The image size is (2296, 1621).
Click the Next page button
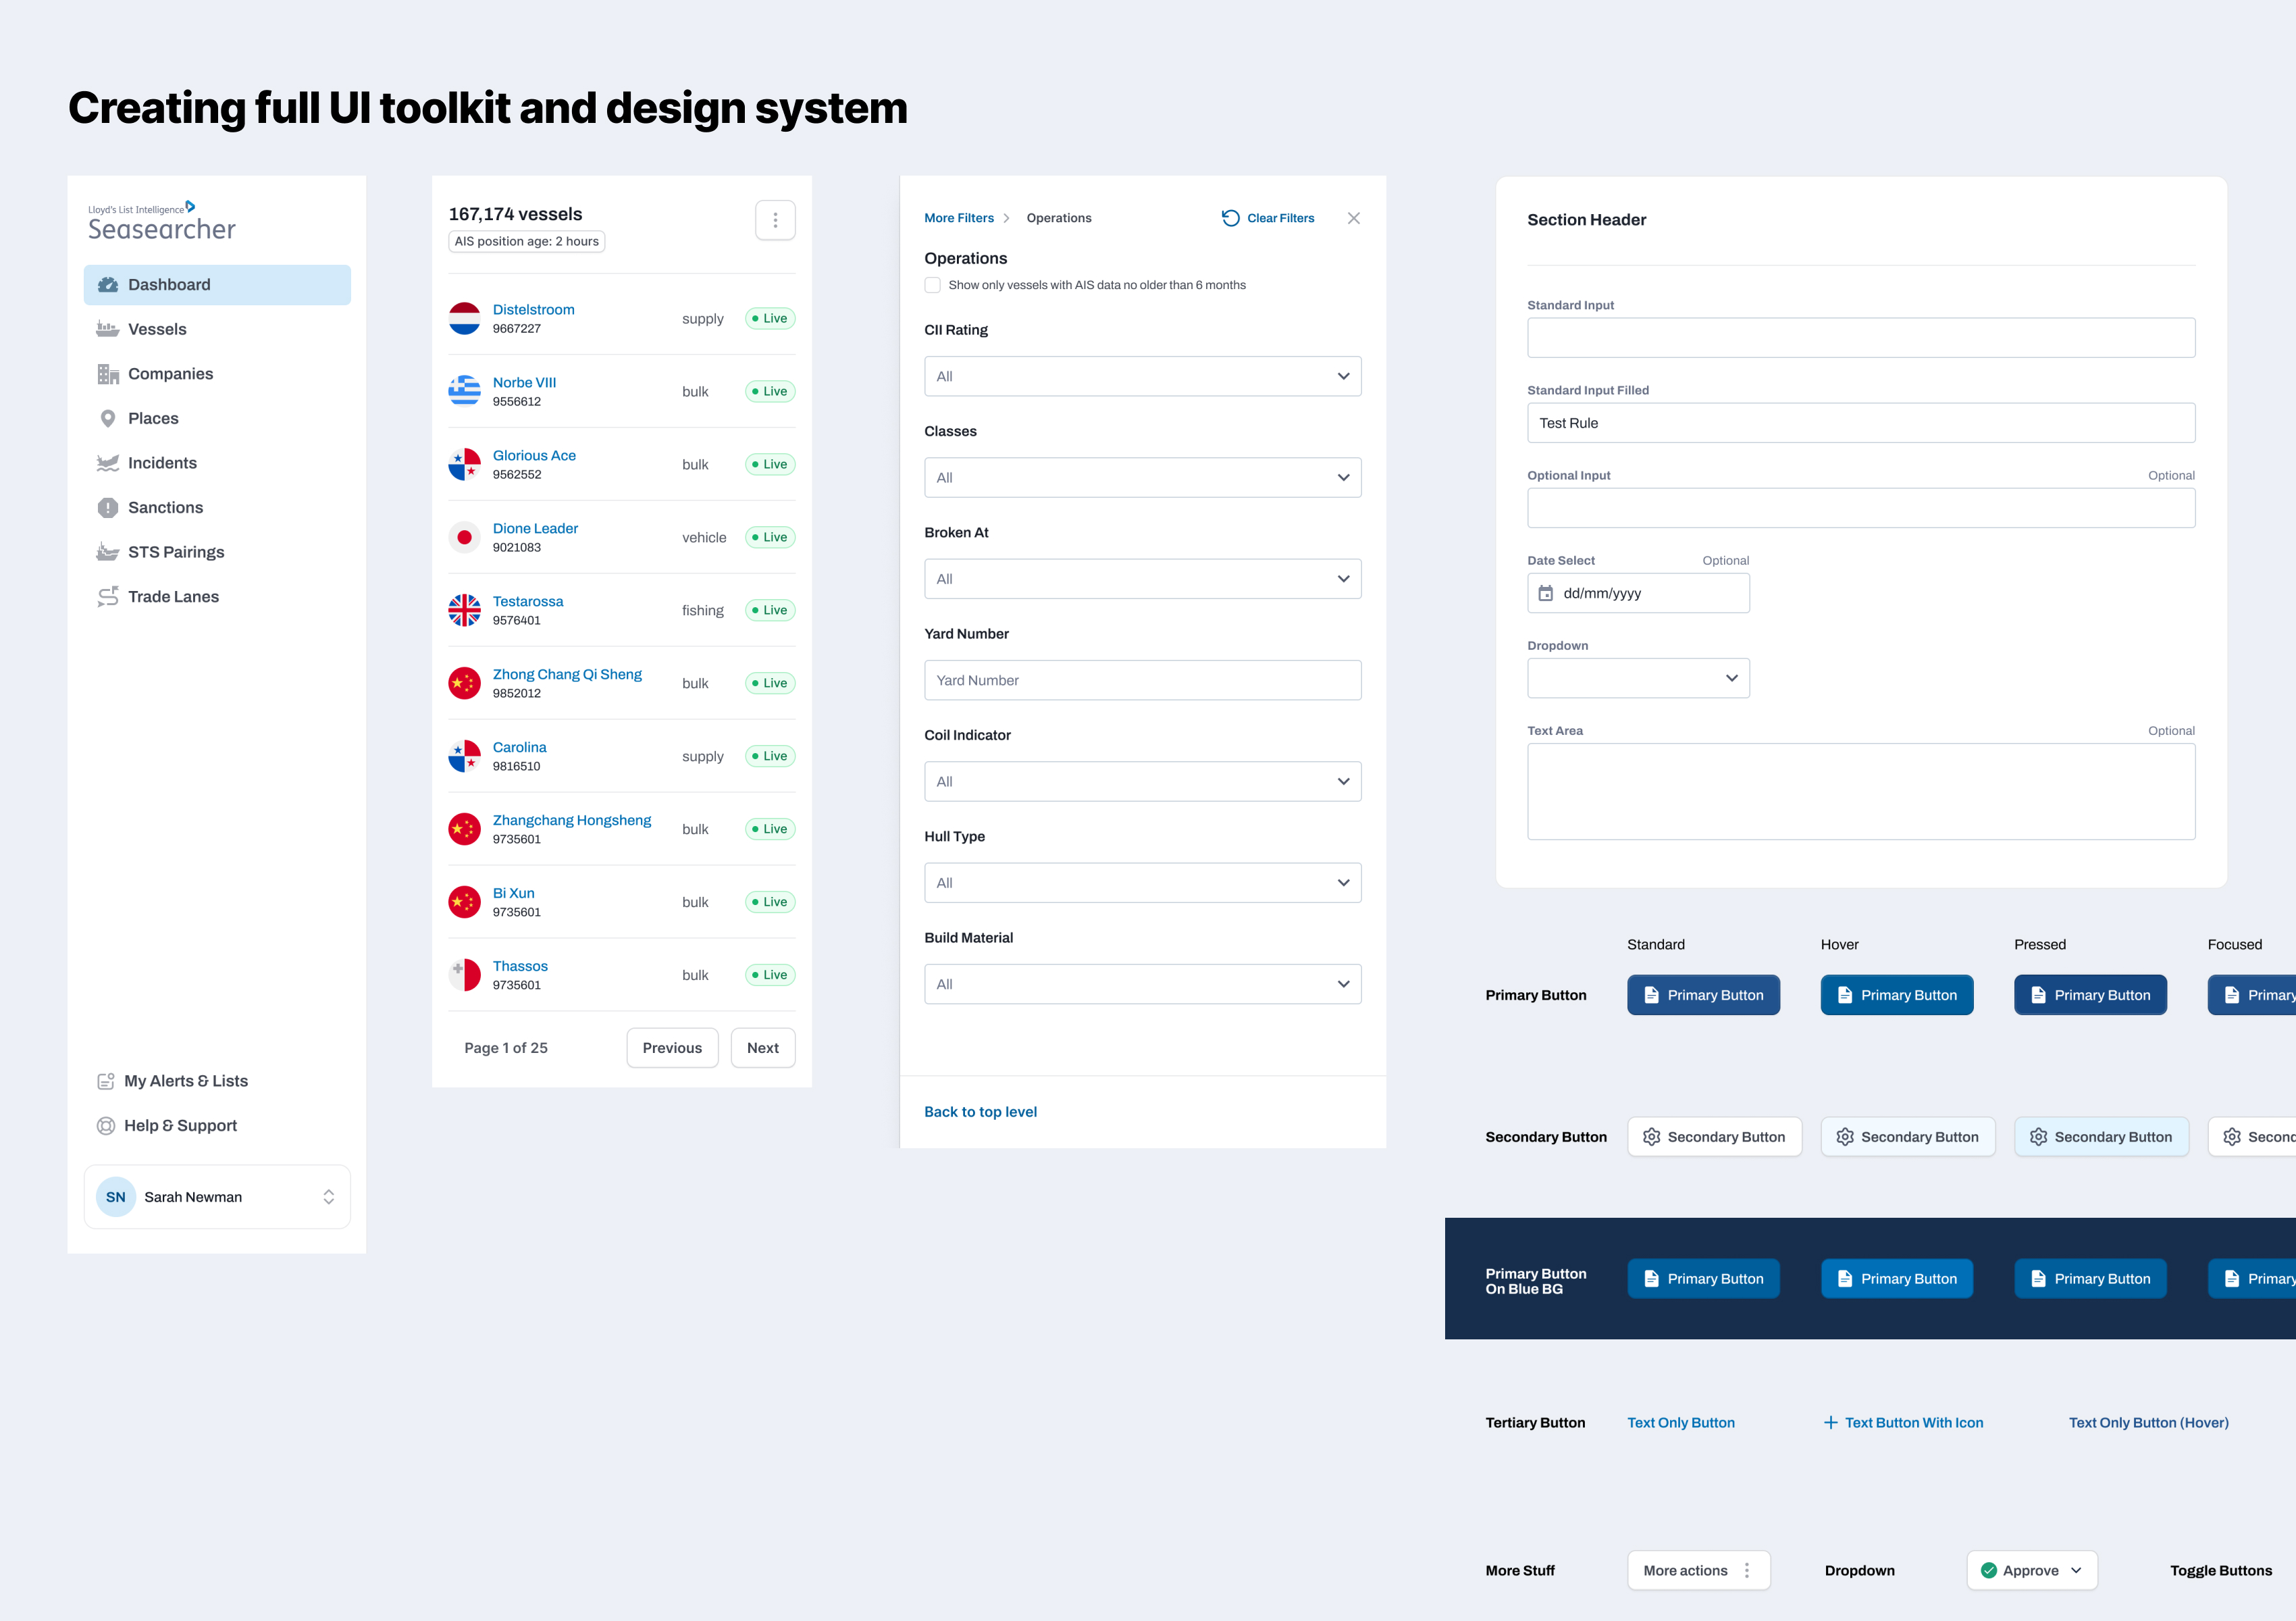pyautogui.click(x=762, y=1048)
